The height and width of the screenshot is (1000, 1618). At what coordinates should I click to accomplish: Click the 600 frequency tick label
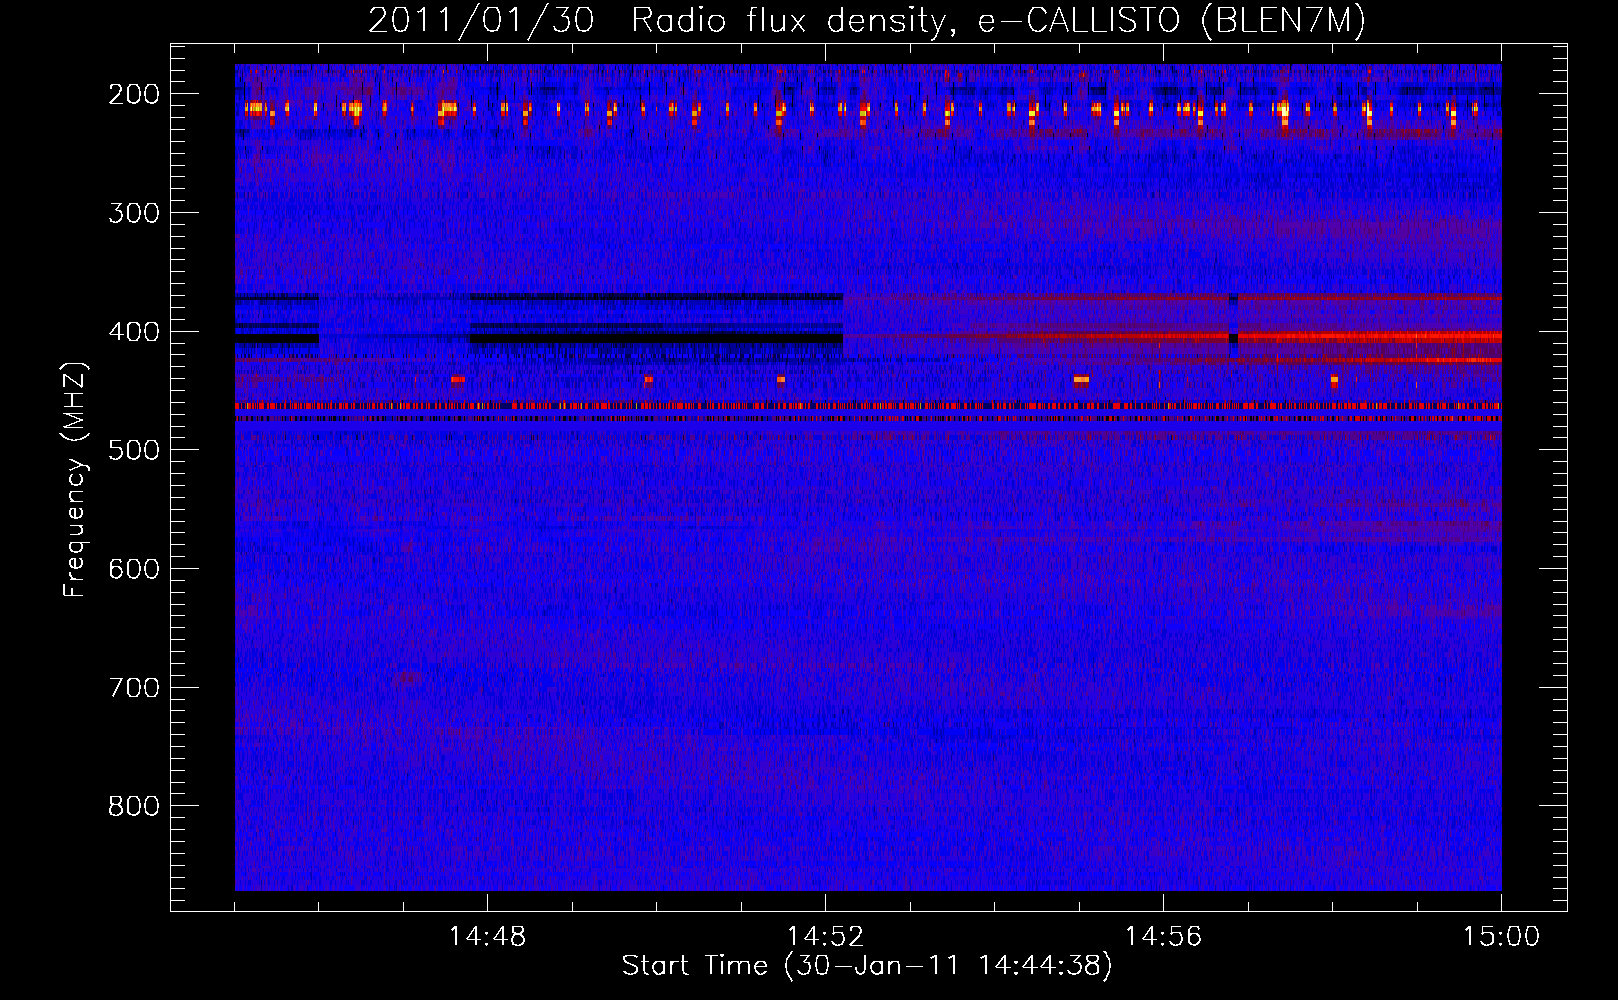click(x=134, y=569)
